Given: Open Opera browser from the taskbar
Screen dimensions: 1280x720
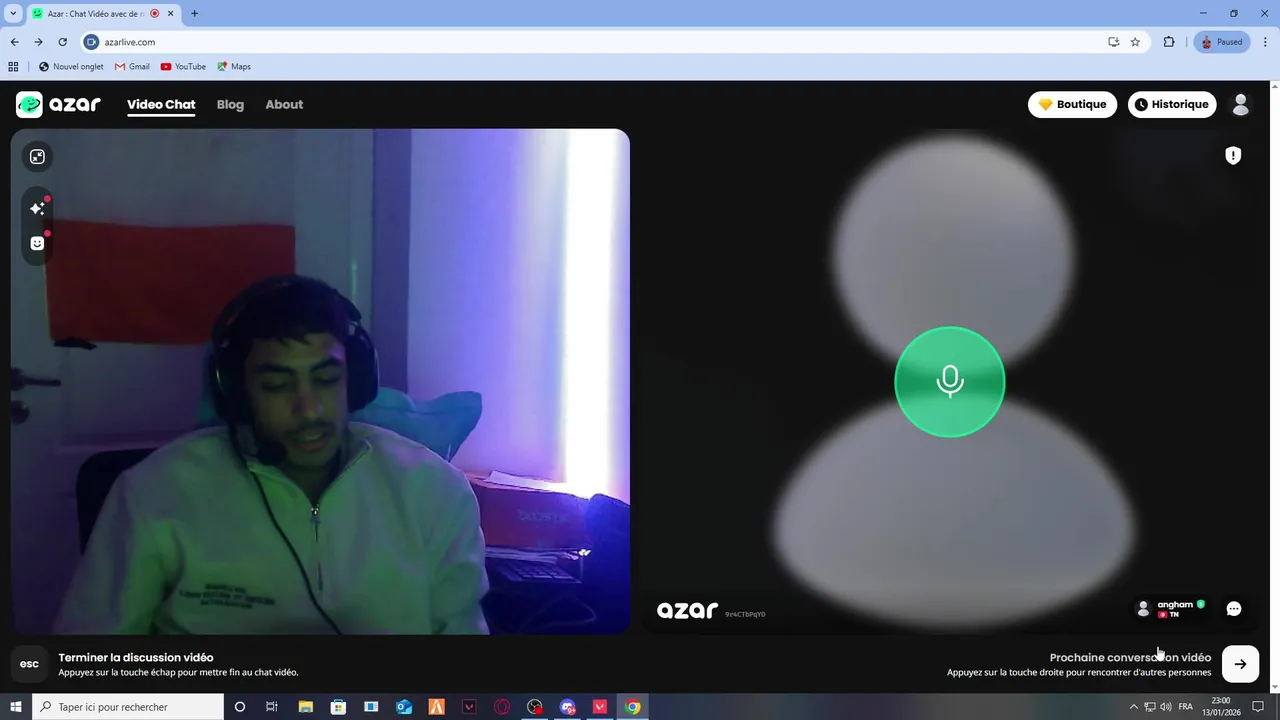Looking at the screenshot, I should point(502,707).
